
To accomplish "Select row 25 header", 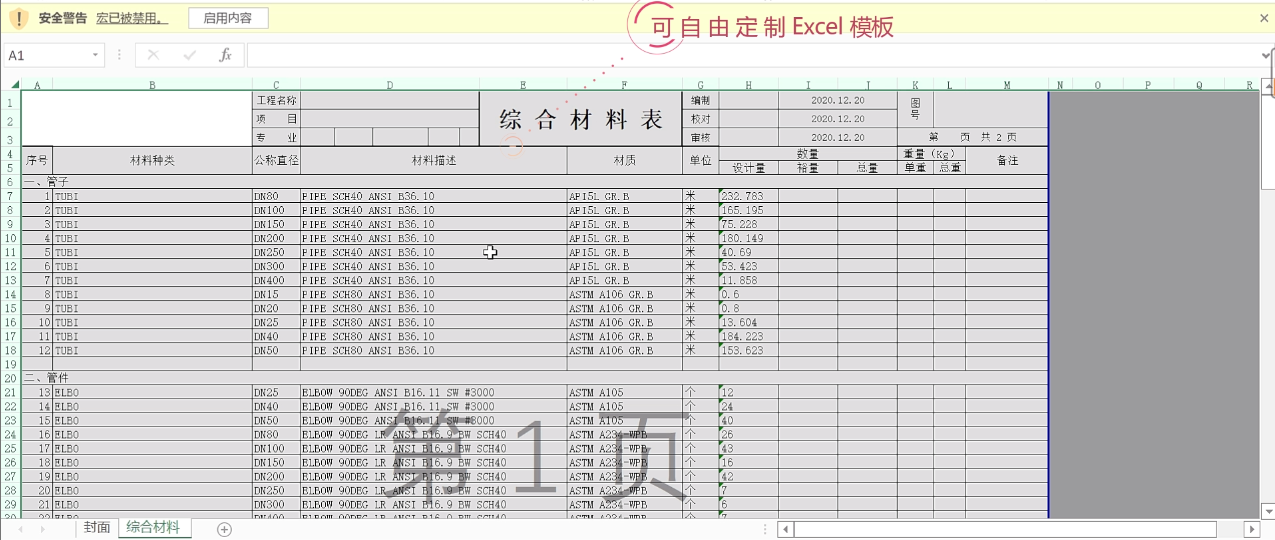I will tap(10, 448).
